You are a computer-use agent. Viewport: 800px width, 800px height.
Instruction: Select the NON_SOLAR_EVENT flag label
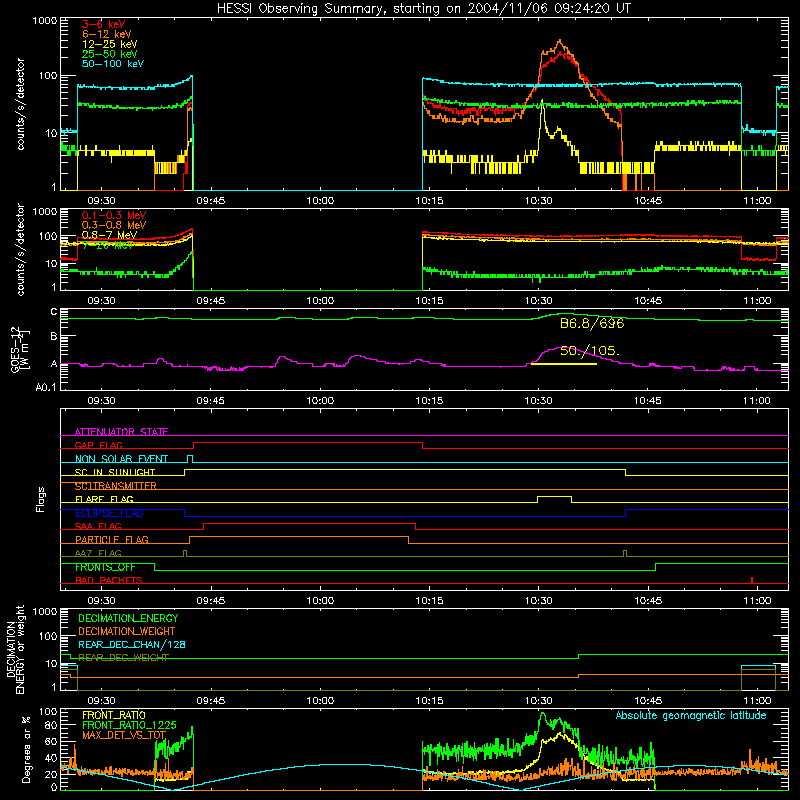click(x=121, y=459)
